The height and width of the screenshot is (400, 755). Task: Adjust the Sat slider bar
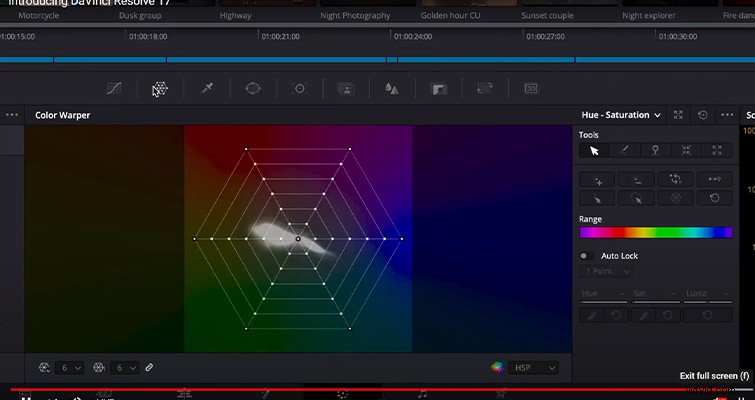[656, 302]
